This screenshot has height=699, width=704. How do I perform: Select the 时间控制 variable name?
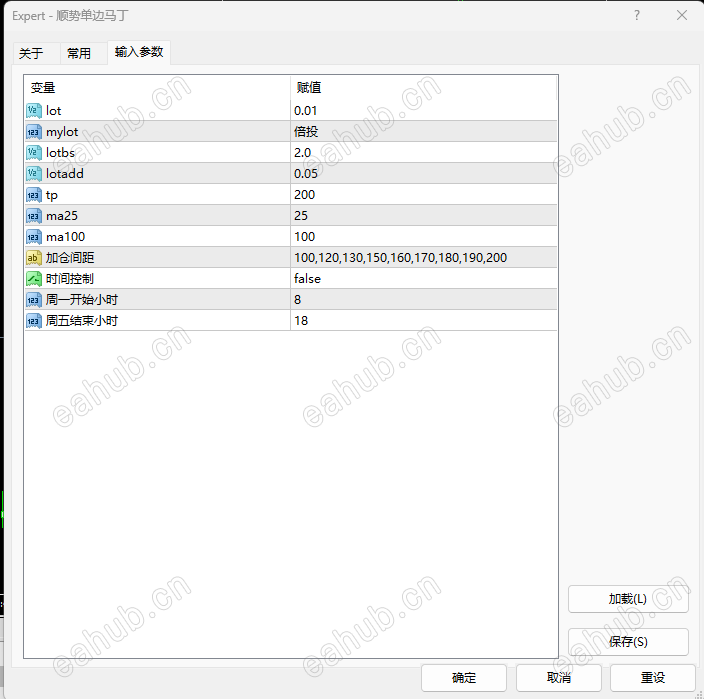point(70,279)
